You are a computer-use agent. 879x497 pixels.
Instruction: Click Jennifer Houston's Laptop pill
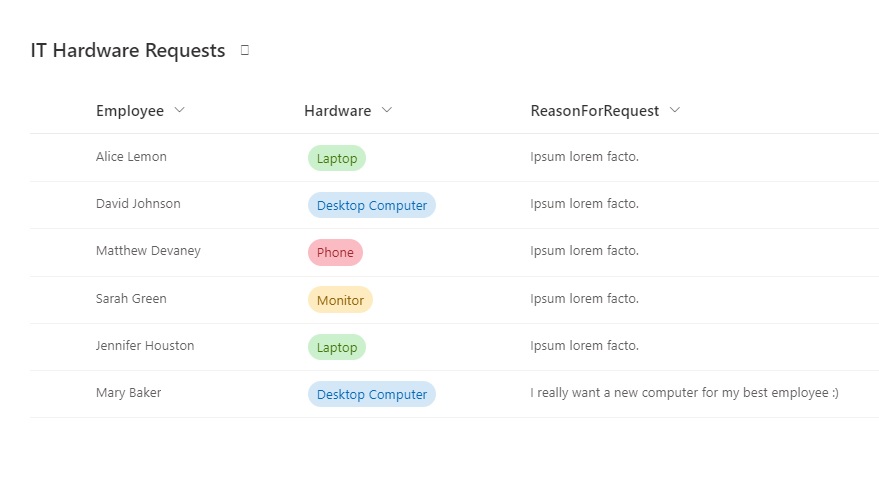point(337,347)
